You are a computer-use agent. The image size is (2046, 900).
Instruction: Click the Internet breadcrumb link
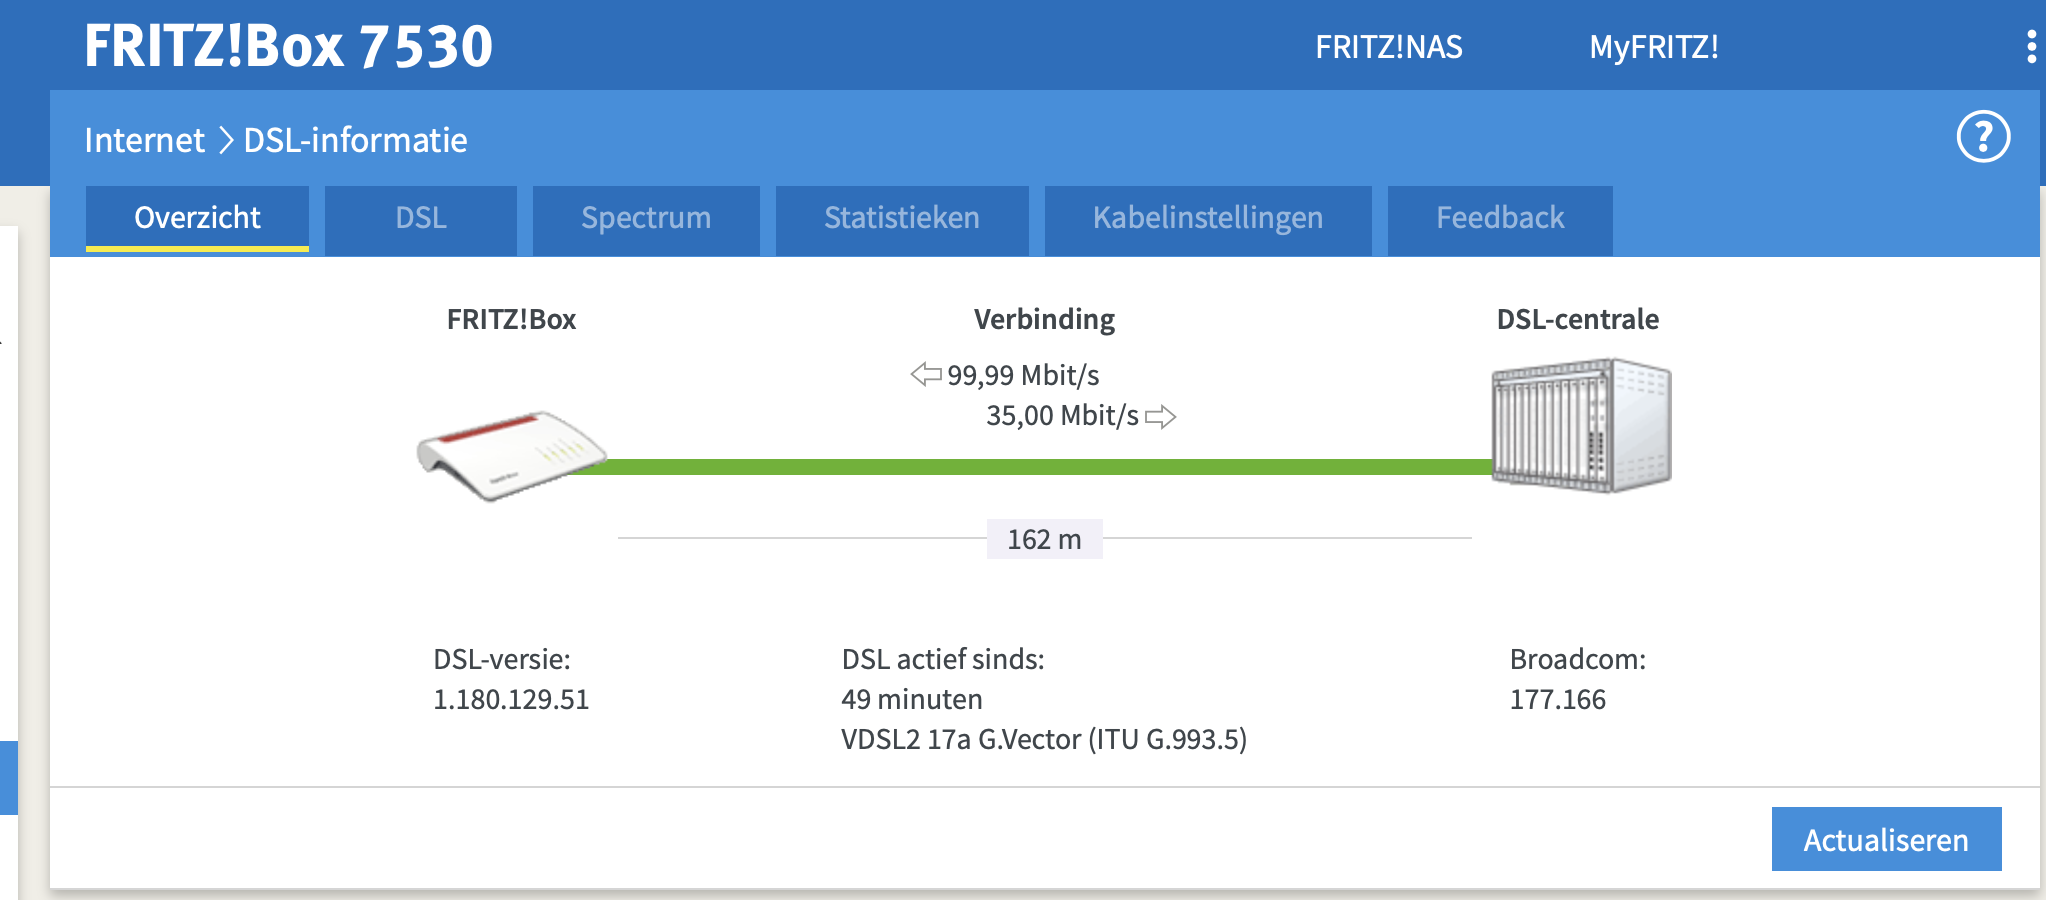[x=144, y=141]
